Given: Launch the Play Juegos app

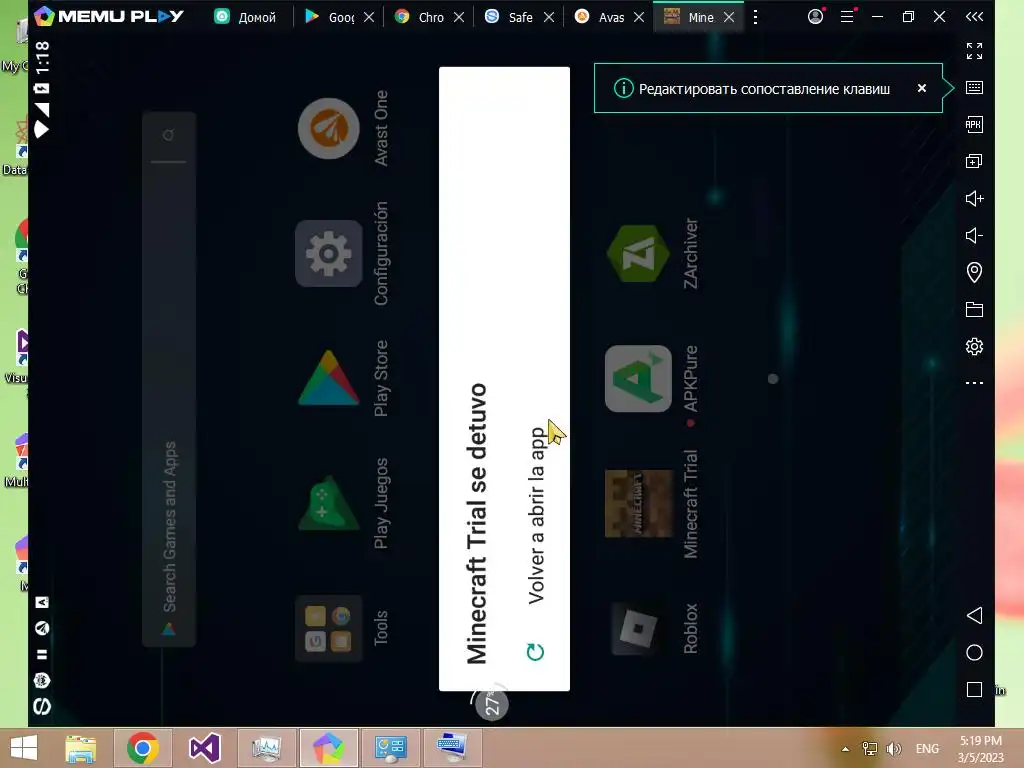Looking at the screenshot, I should coord(328,503).
